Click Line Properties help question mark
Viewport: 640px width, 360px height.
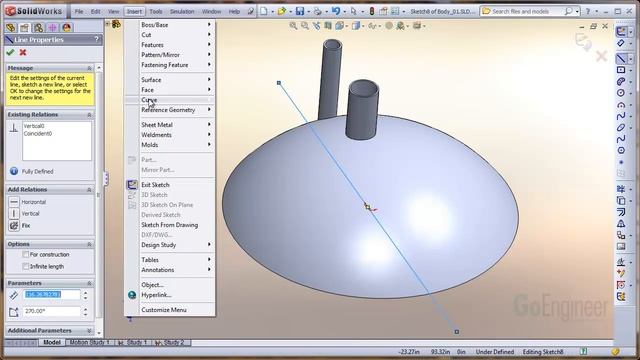(x=96, y=40)
